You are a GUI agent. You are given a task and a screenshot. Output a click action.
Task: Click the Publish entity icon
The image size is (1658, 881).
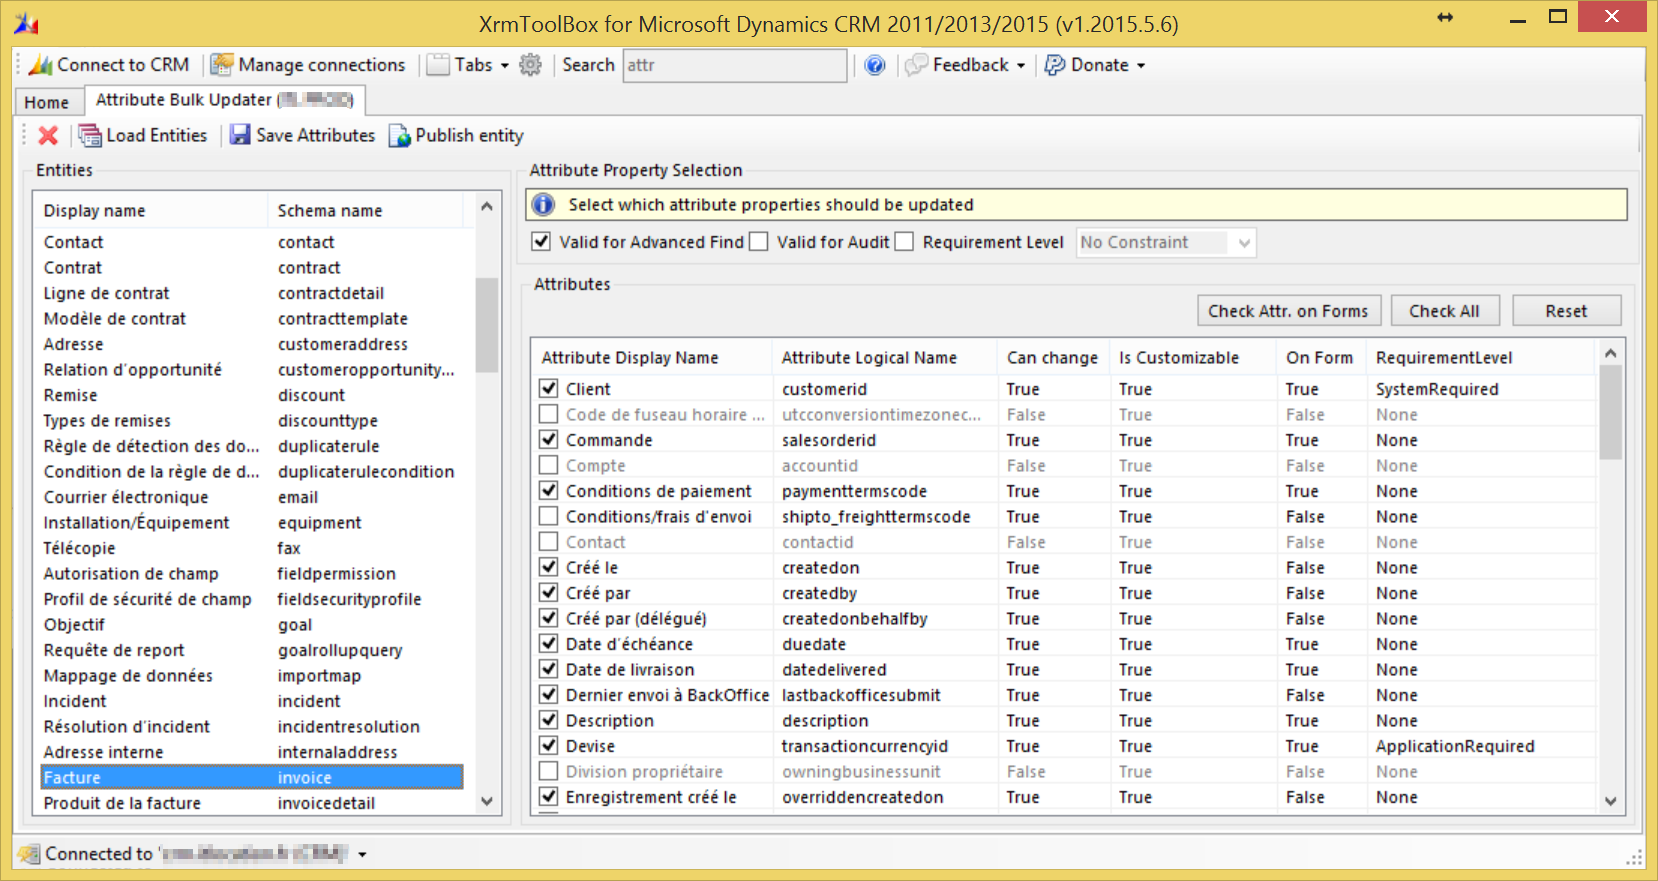[x=399, y=135]
